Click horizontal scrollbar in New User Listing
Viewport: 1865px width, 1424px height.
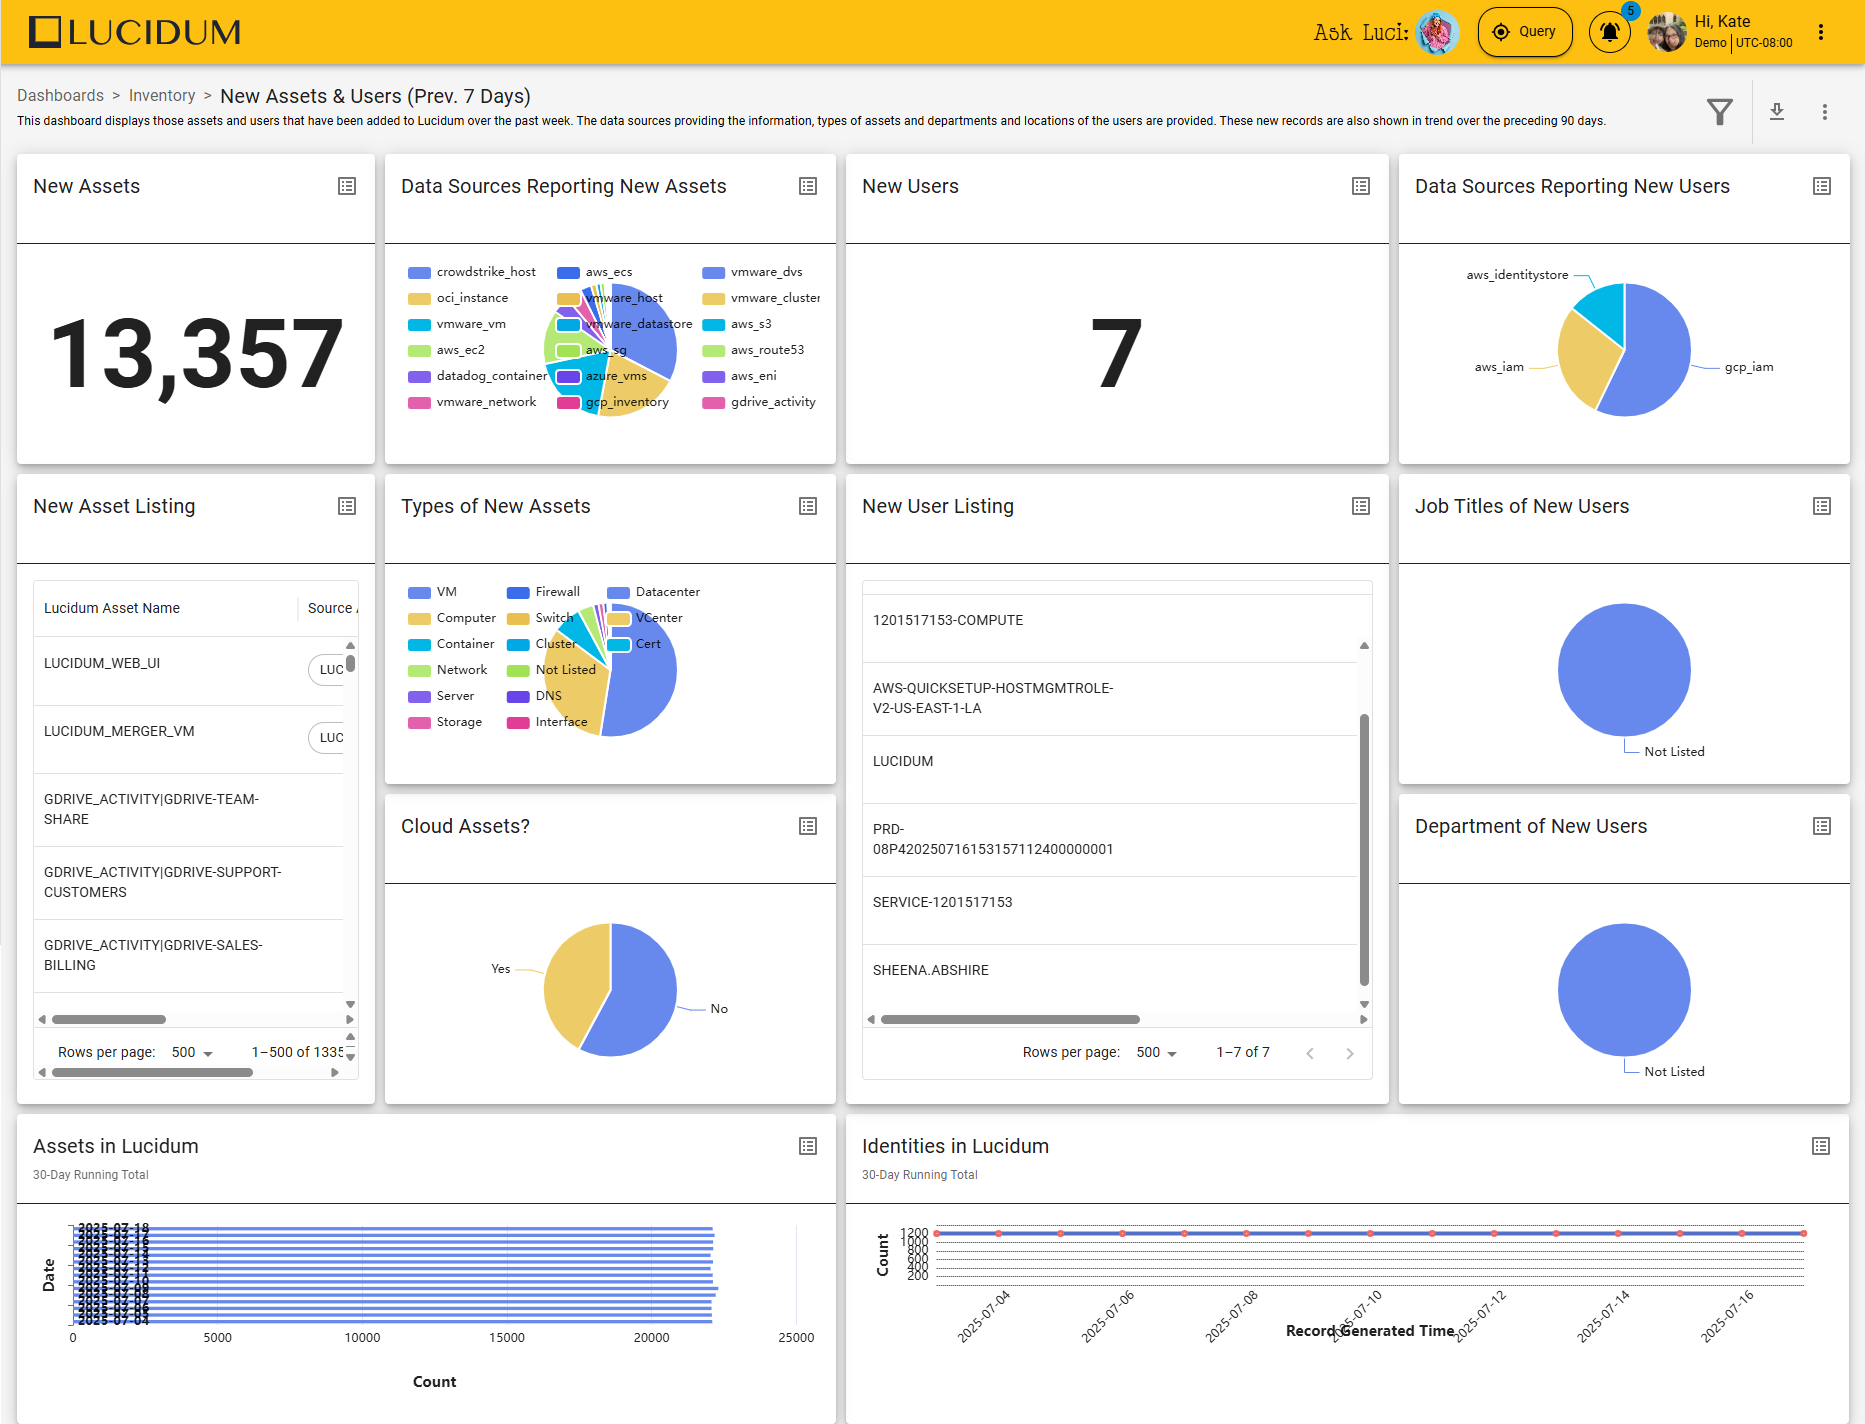(1010, 1020)
